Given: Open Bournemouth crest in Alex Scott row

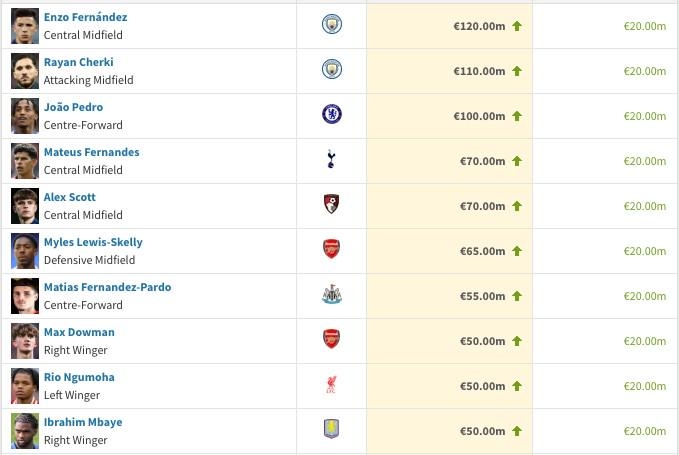Looking at the screenshot, I should (x=332, y=204).
